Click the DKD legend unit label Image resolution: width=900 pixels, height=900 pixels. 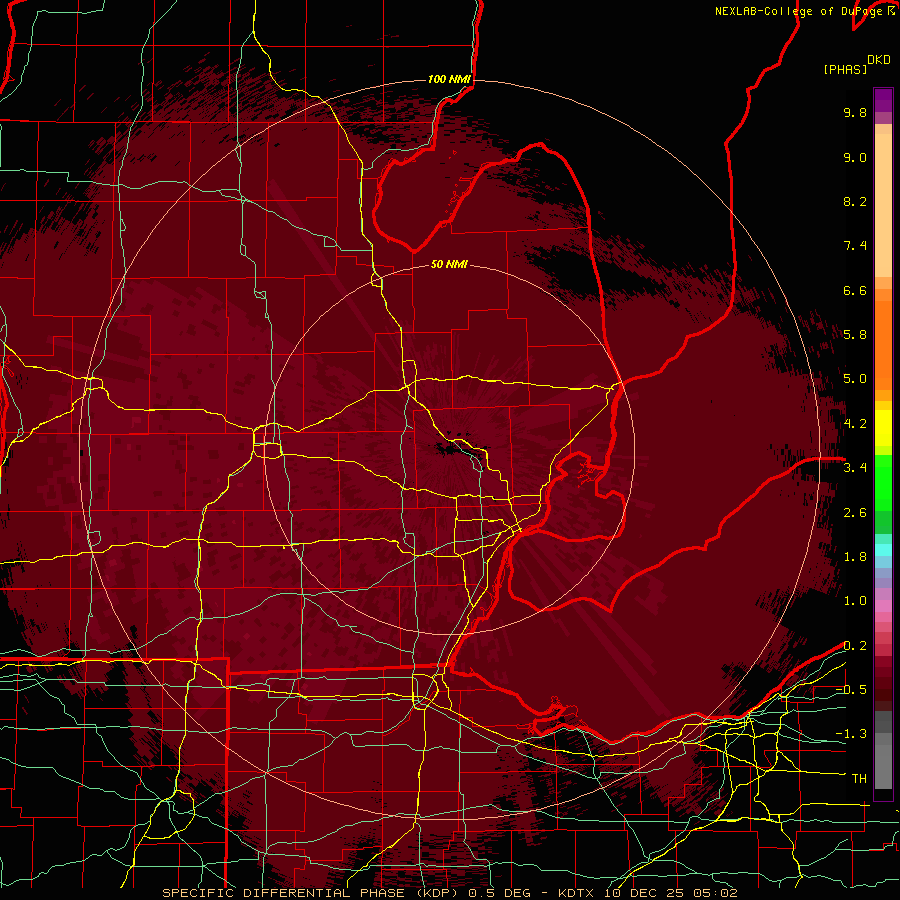click(x=879, y=60)
